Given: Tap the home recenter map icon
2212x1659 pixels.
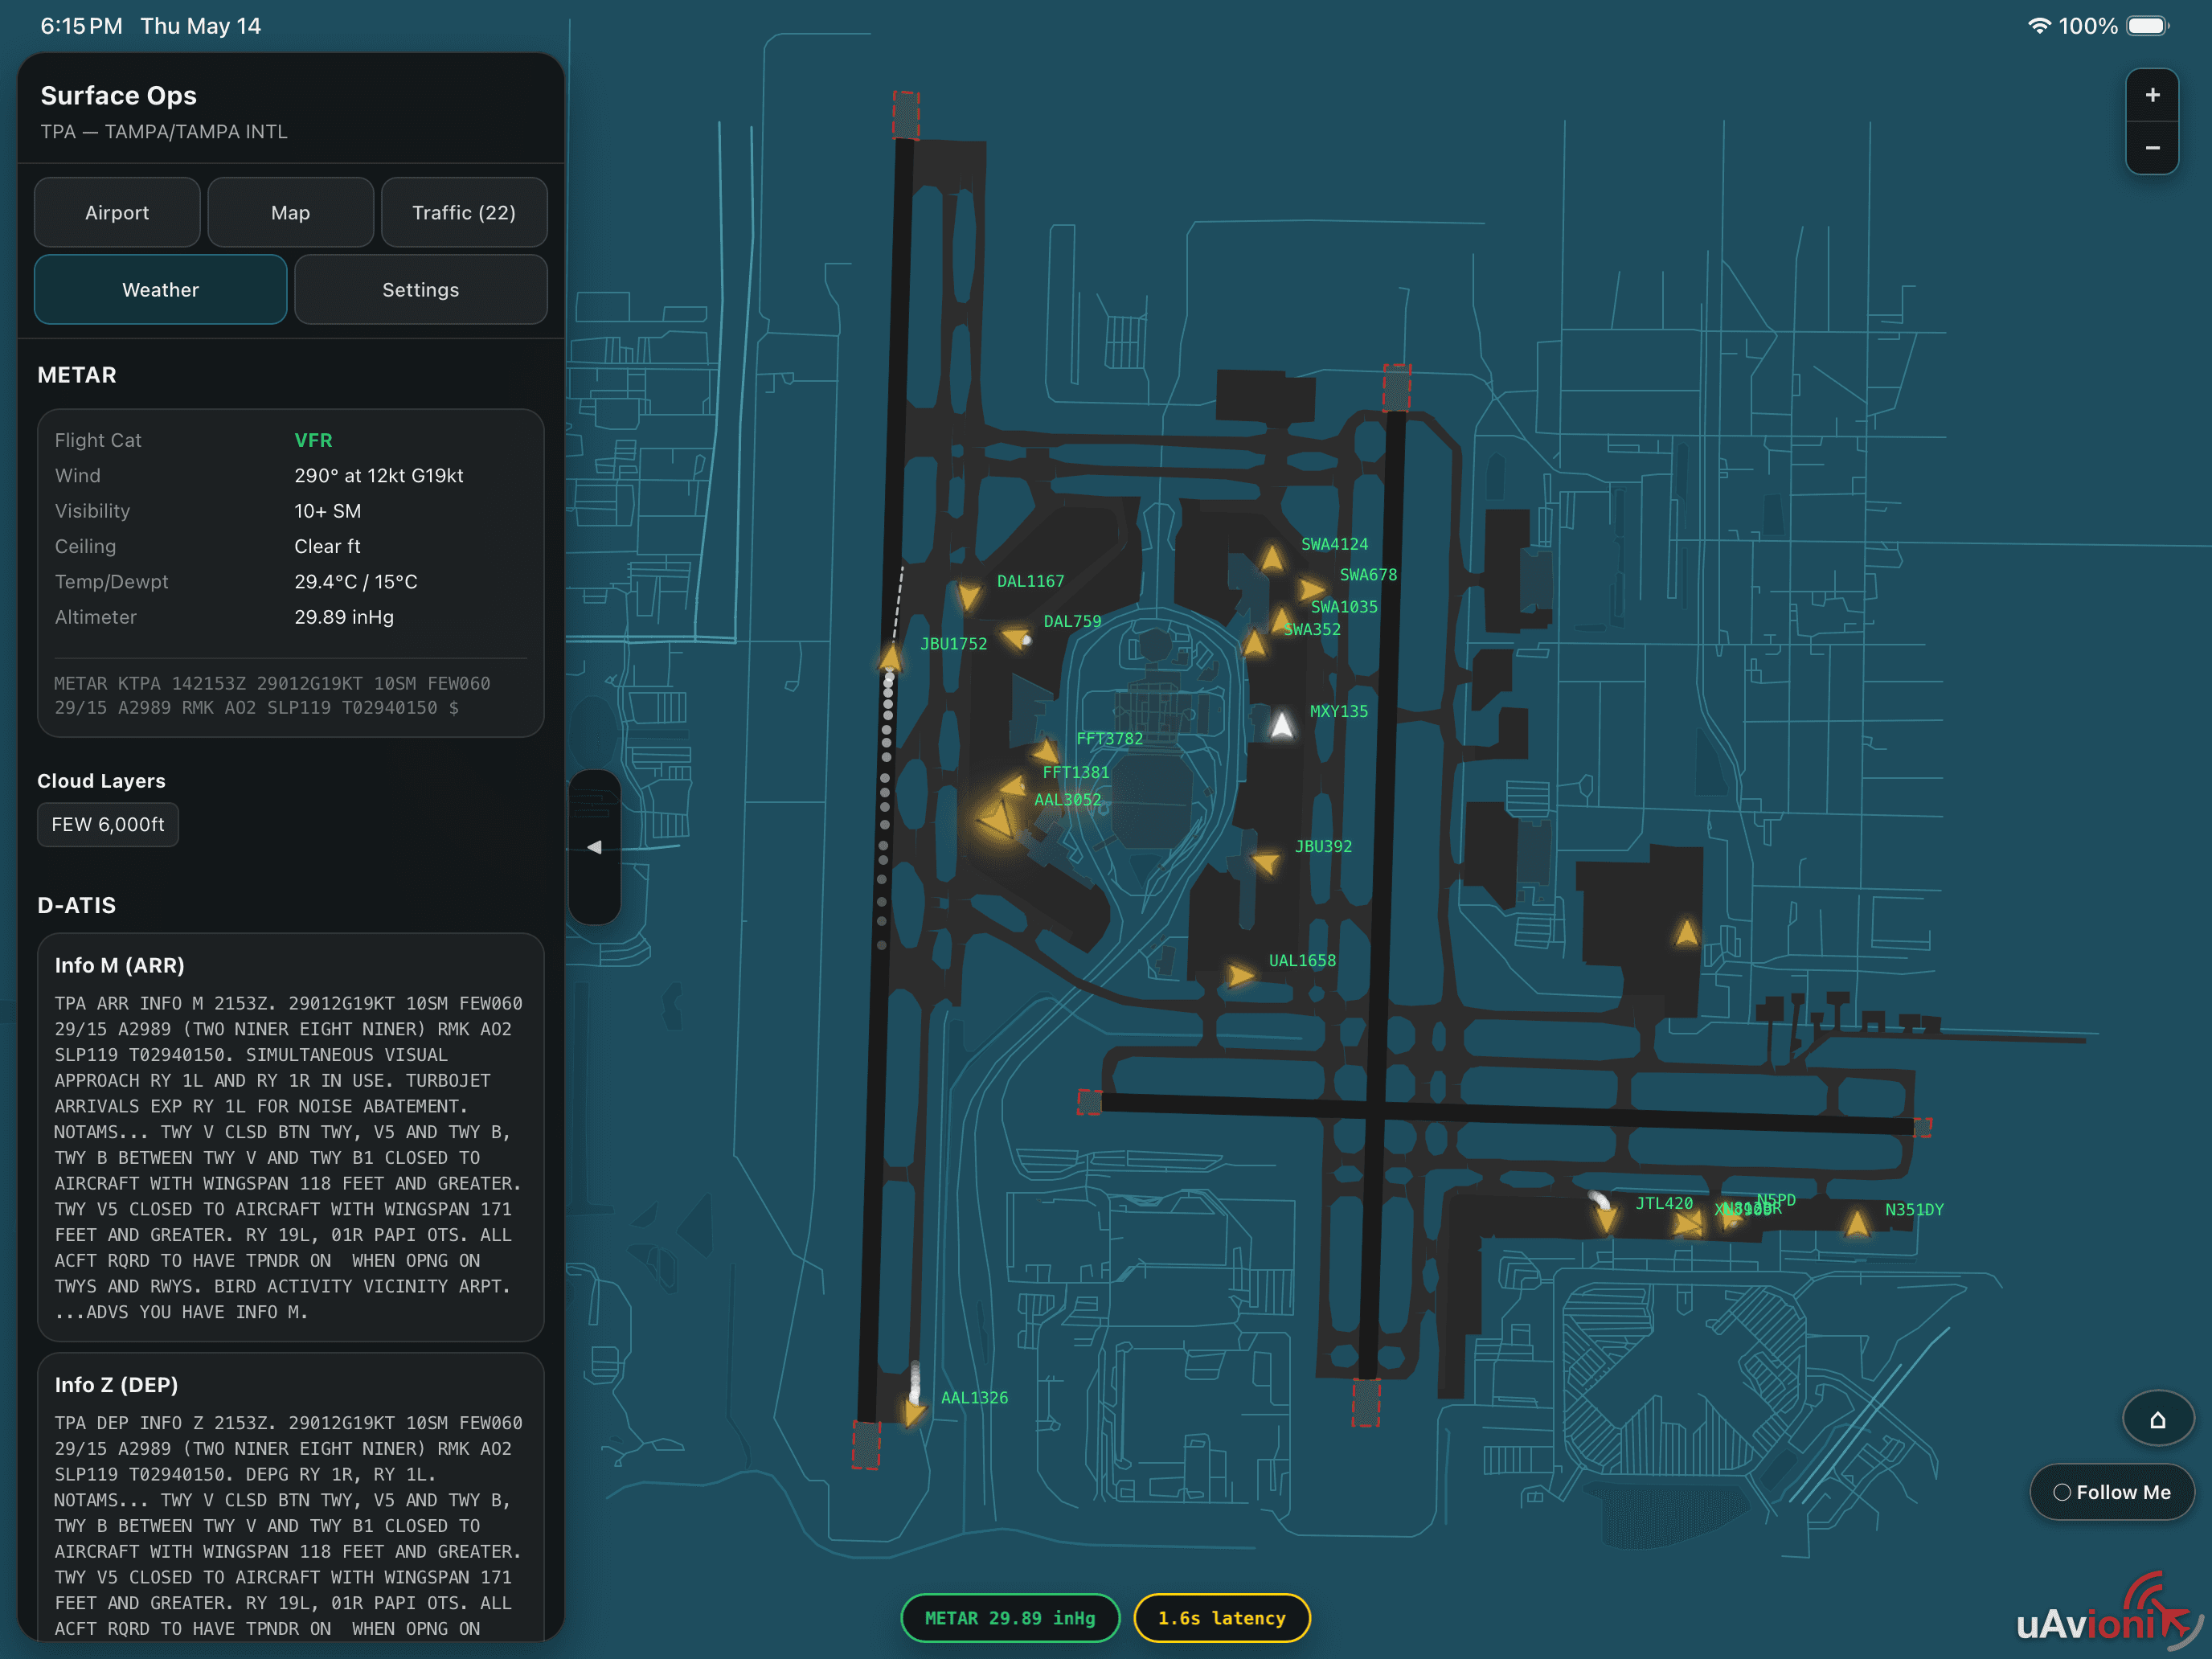Looking at the screenshot, I should click(2158, 1418).
